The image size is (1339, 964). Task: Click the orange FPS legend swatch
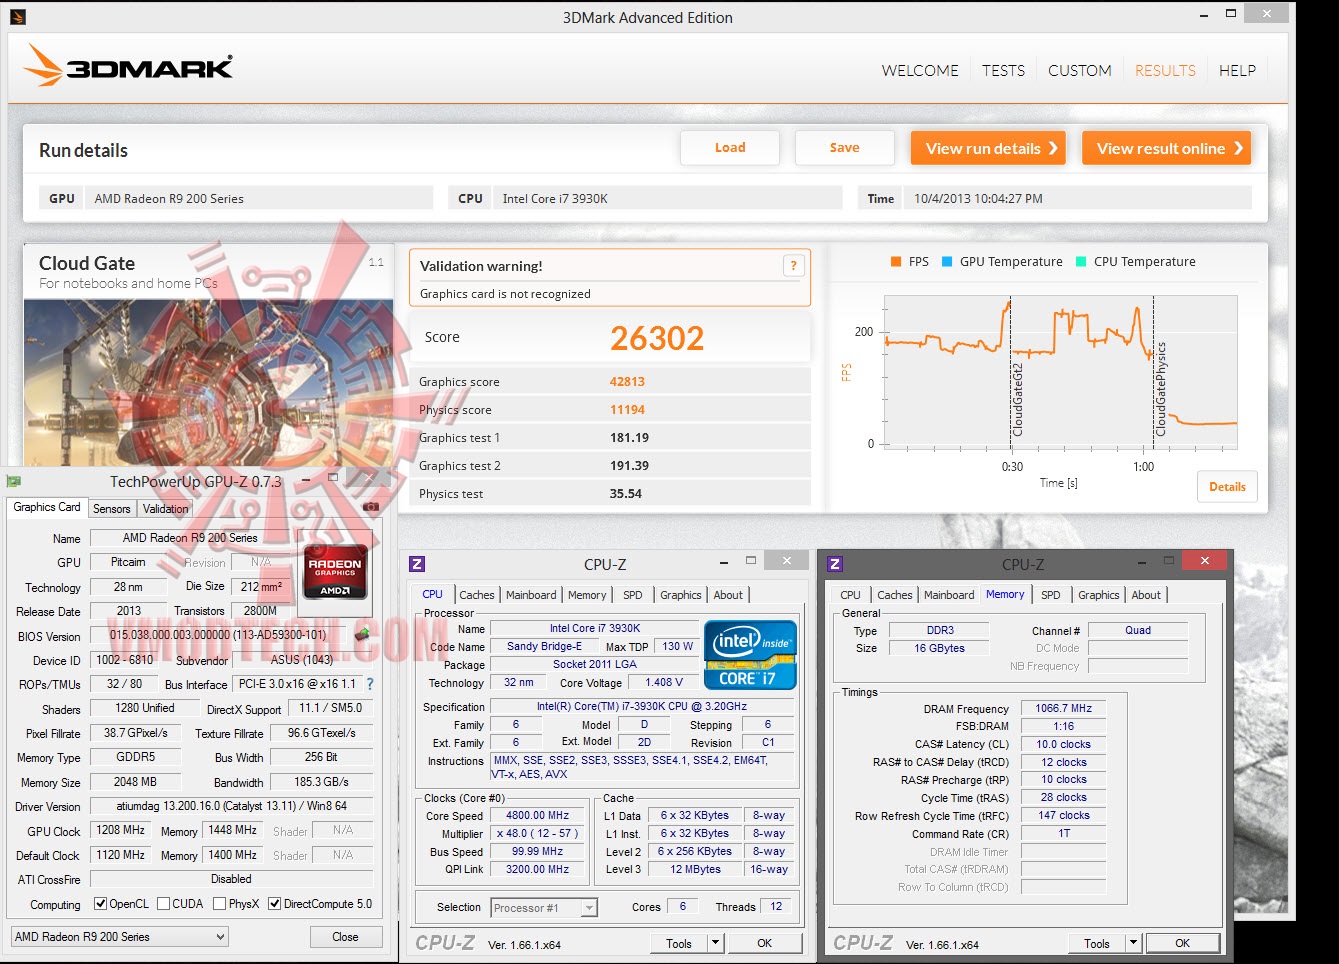[x=896, y=262]
